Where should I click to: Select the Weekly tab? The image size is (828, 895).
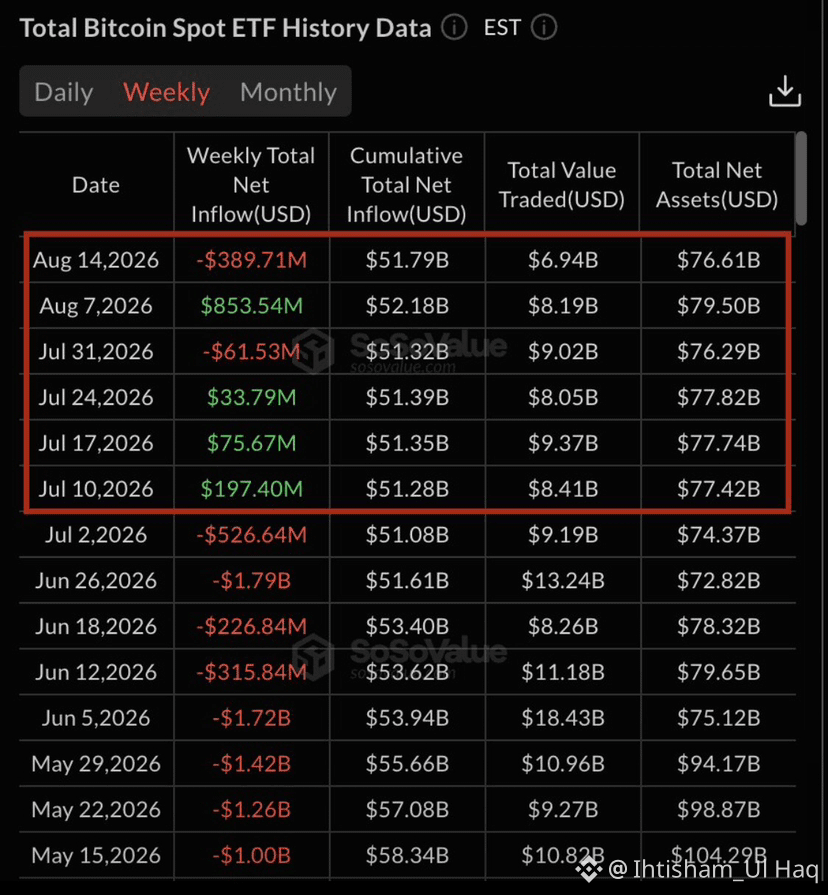click(x=167, y=92)
